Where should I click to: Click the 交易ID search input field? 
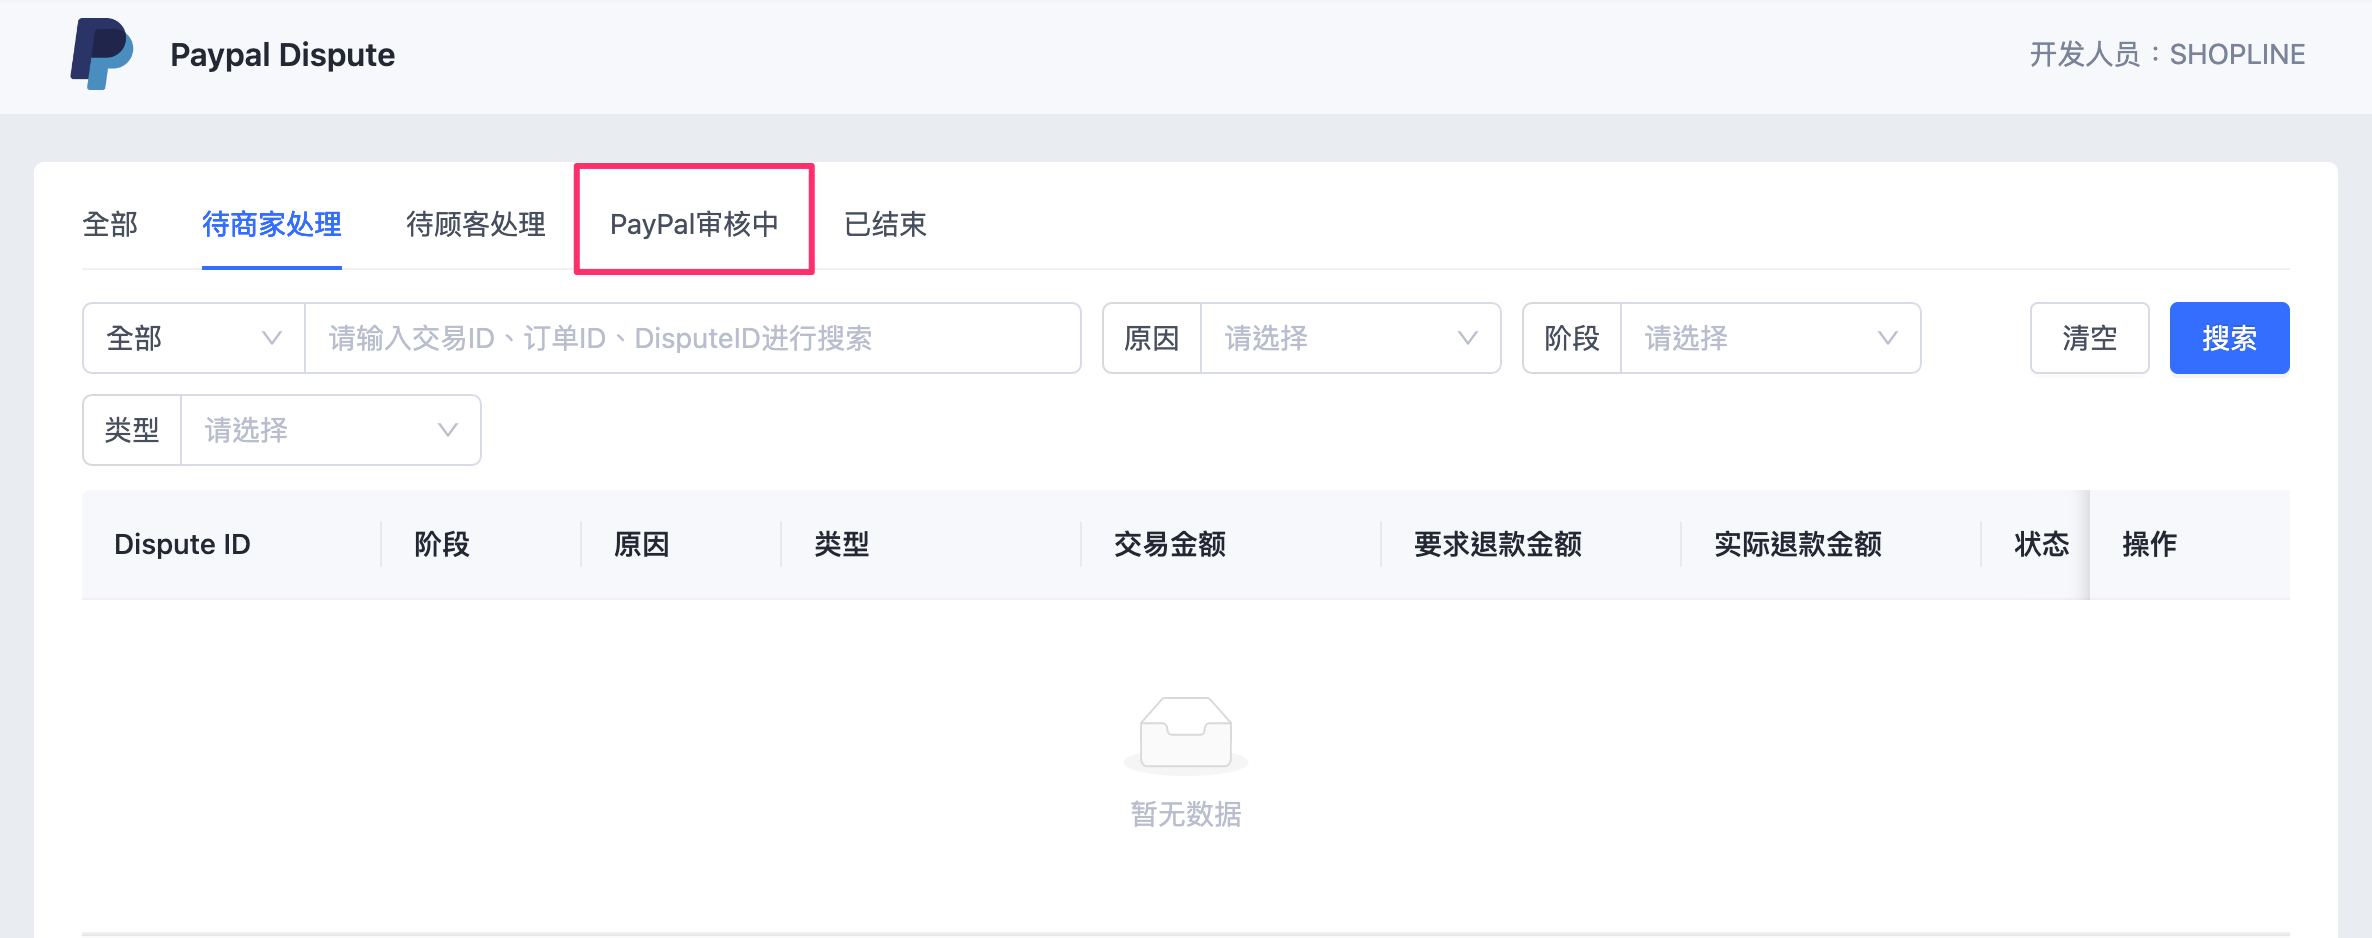(692, 338)
